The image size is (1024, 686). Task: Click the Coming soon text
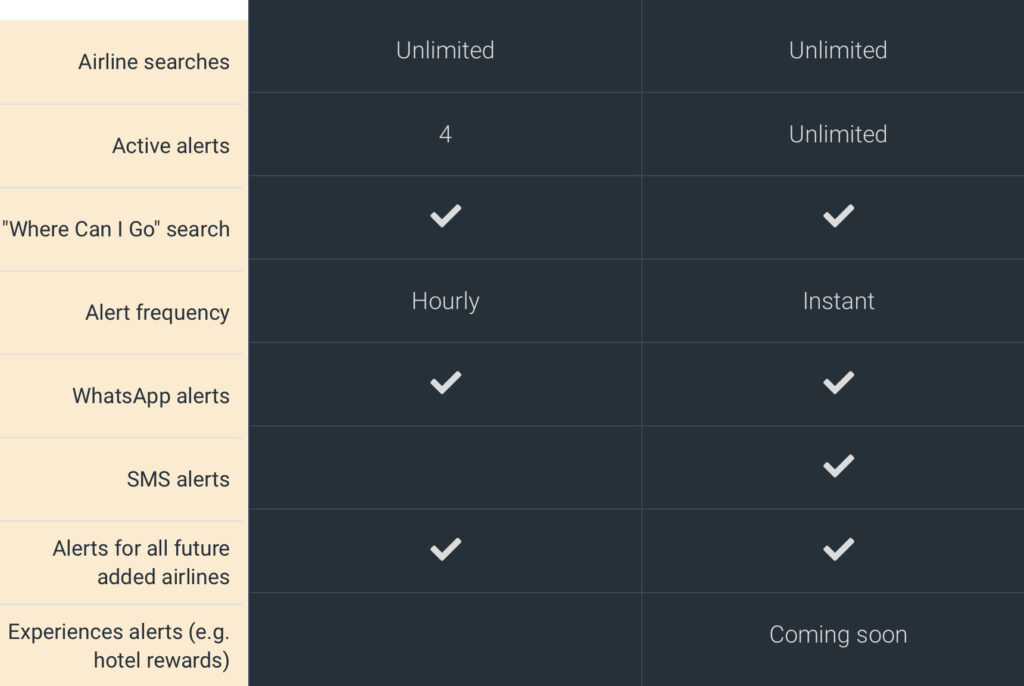pos(838,634)
